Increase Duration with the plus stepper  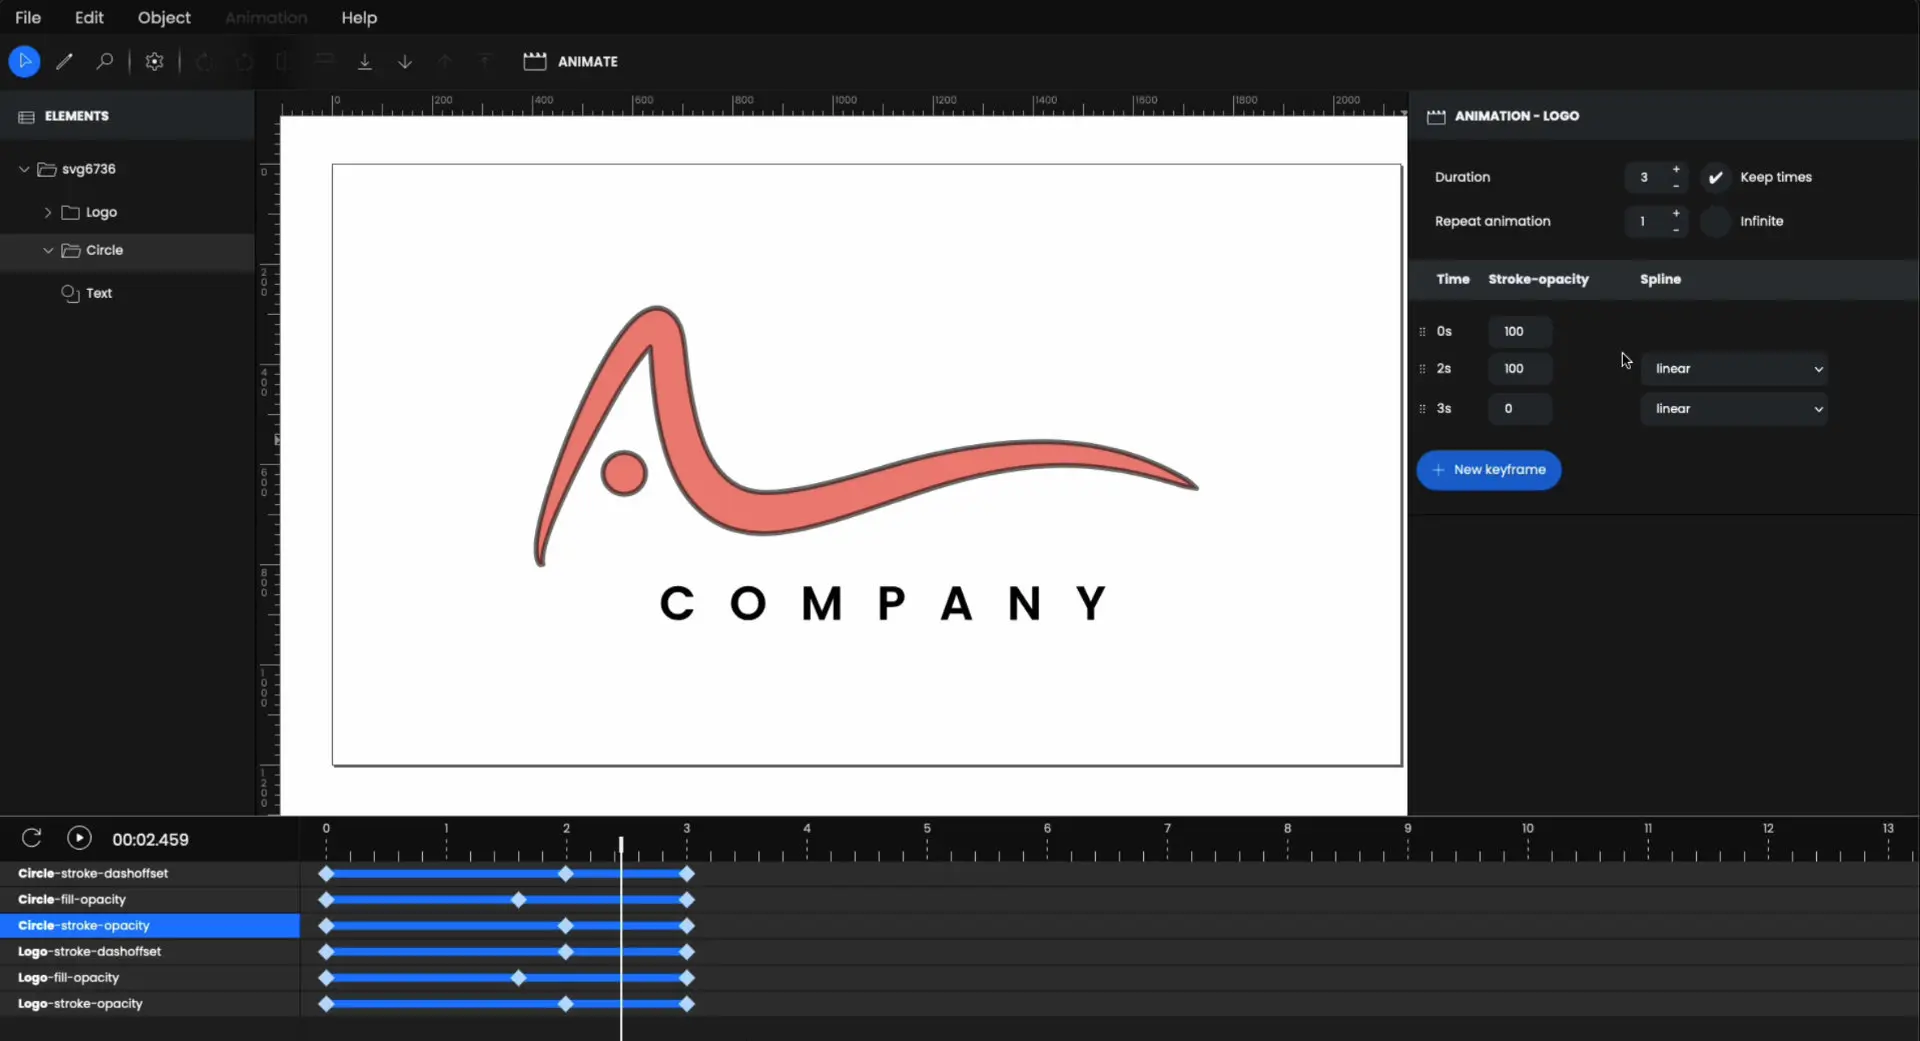coord(1676,169)
